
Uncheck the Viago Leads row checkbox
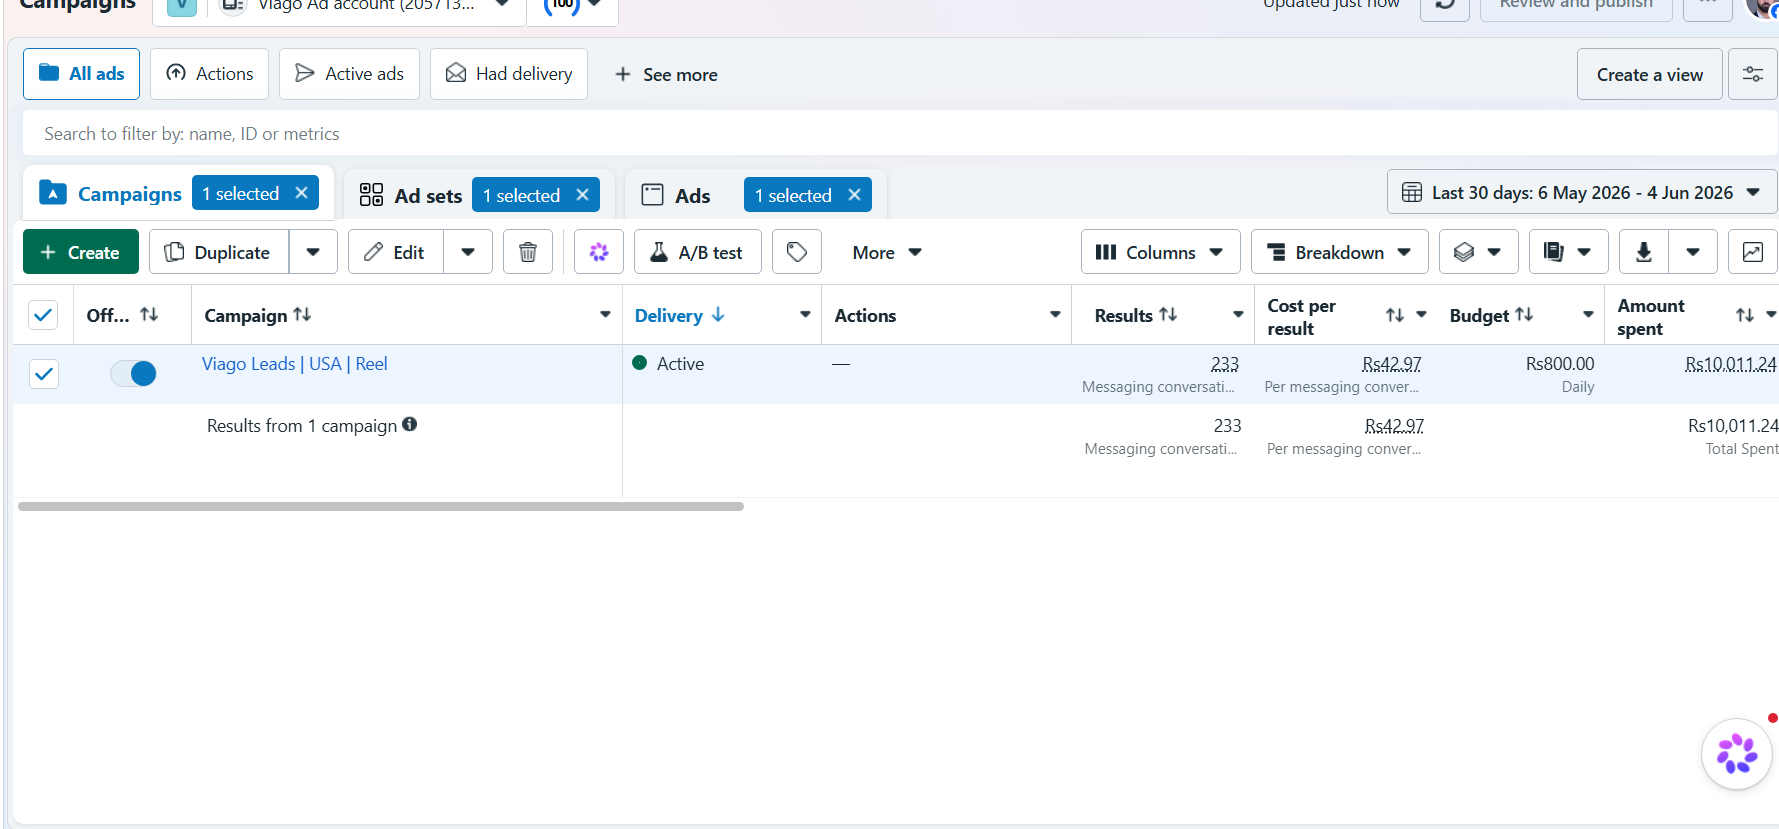pos(44,374)
